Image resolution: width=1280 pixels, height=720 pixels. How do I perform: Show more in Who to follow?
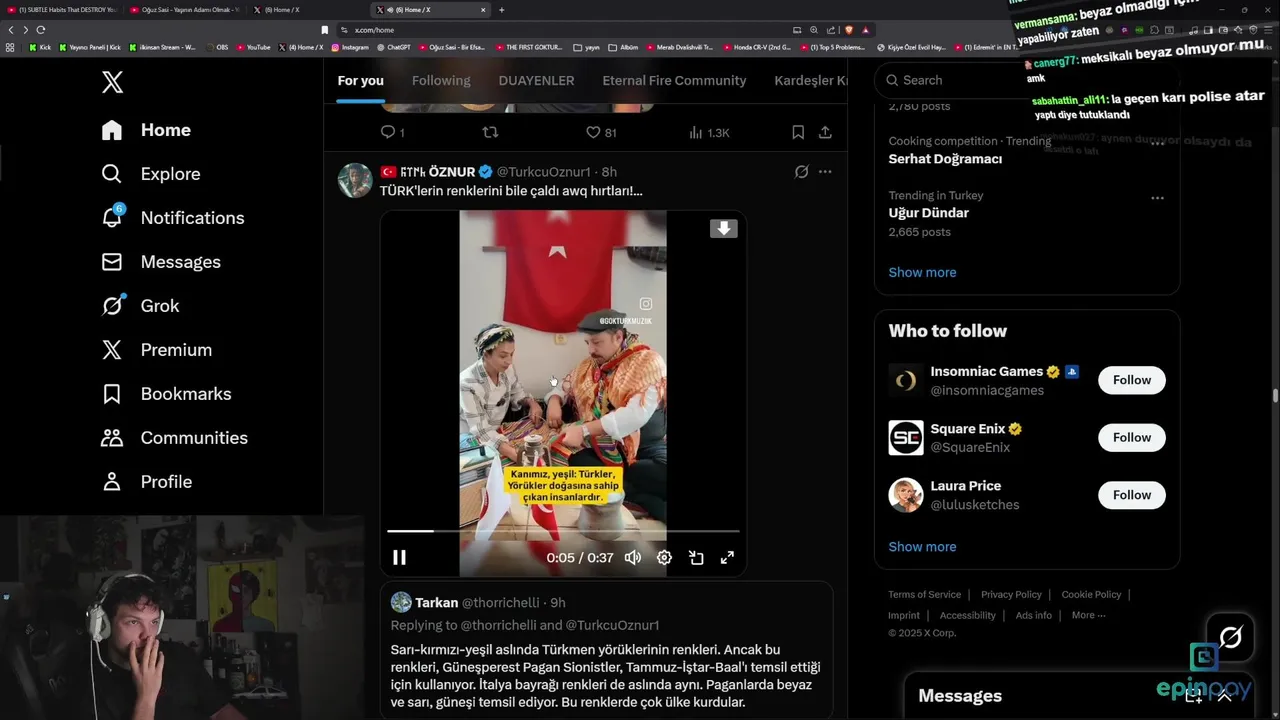[x=922, y=547]
